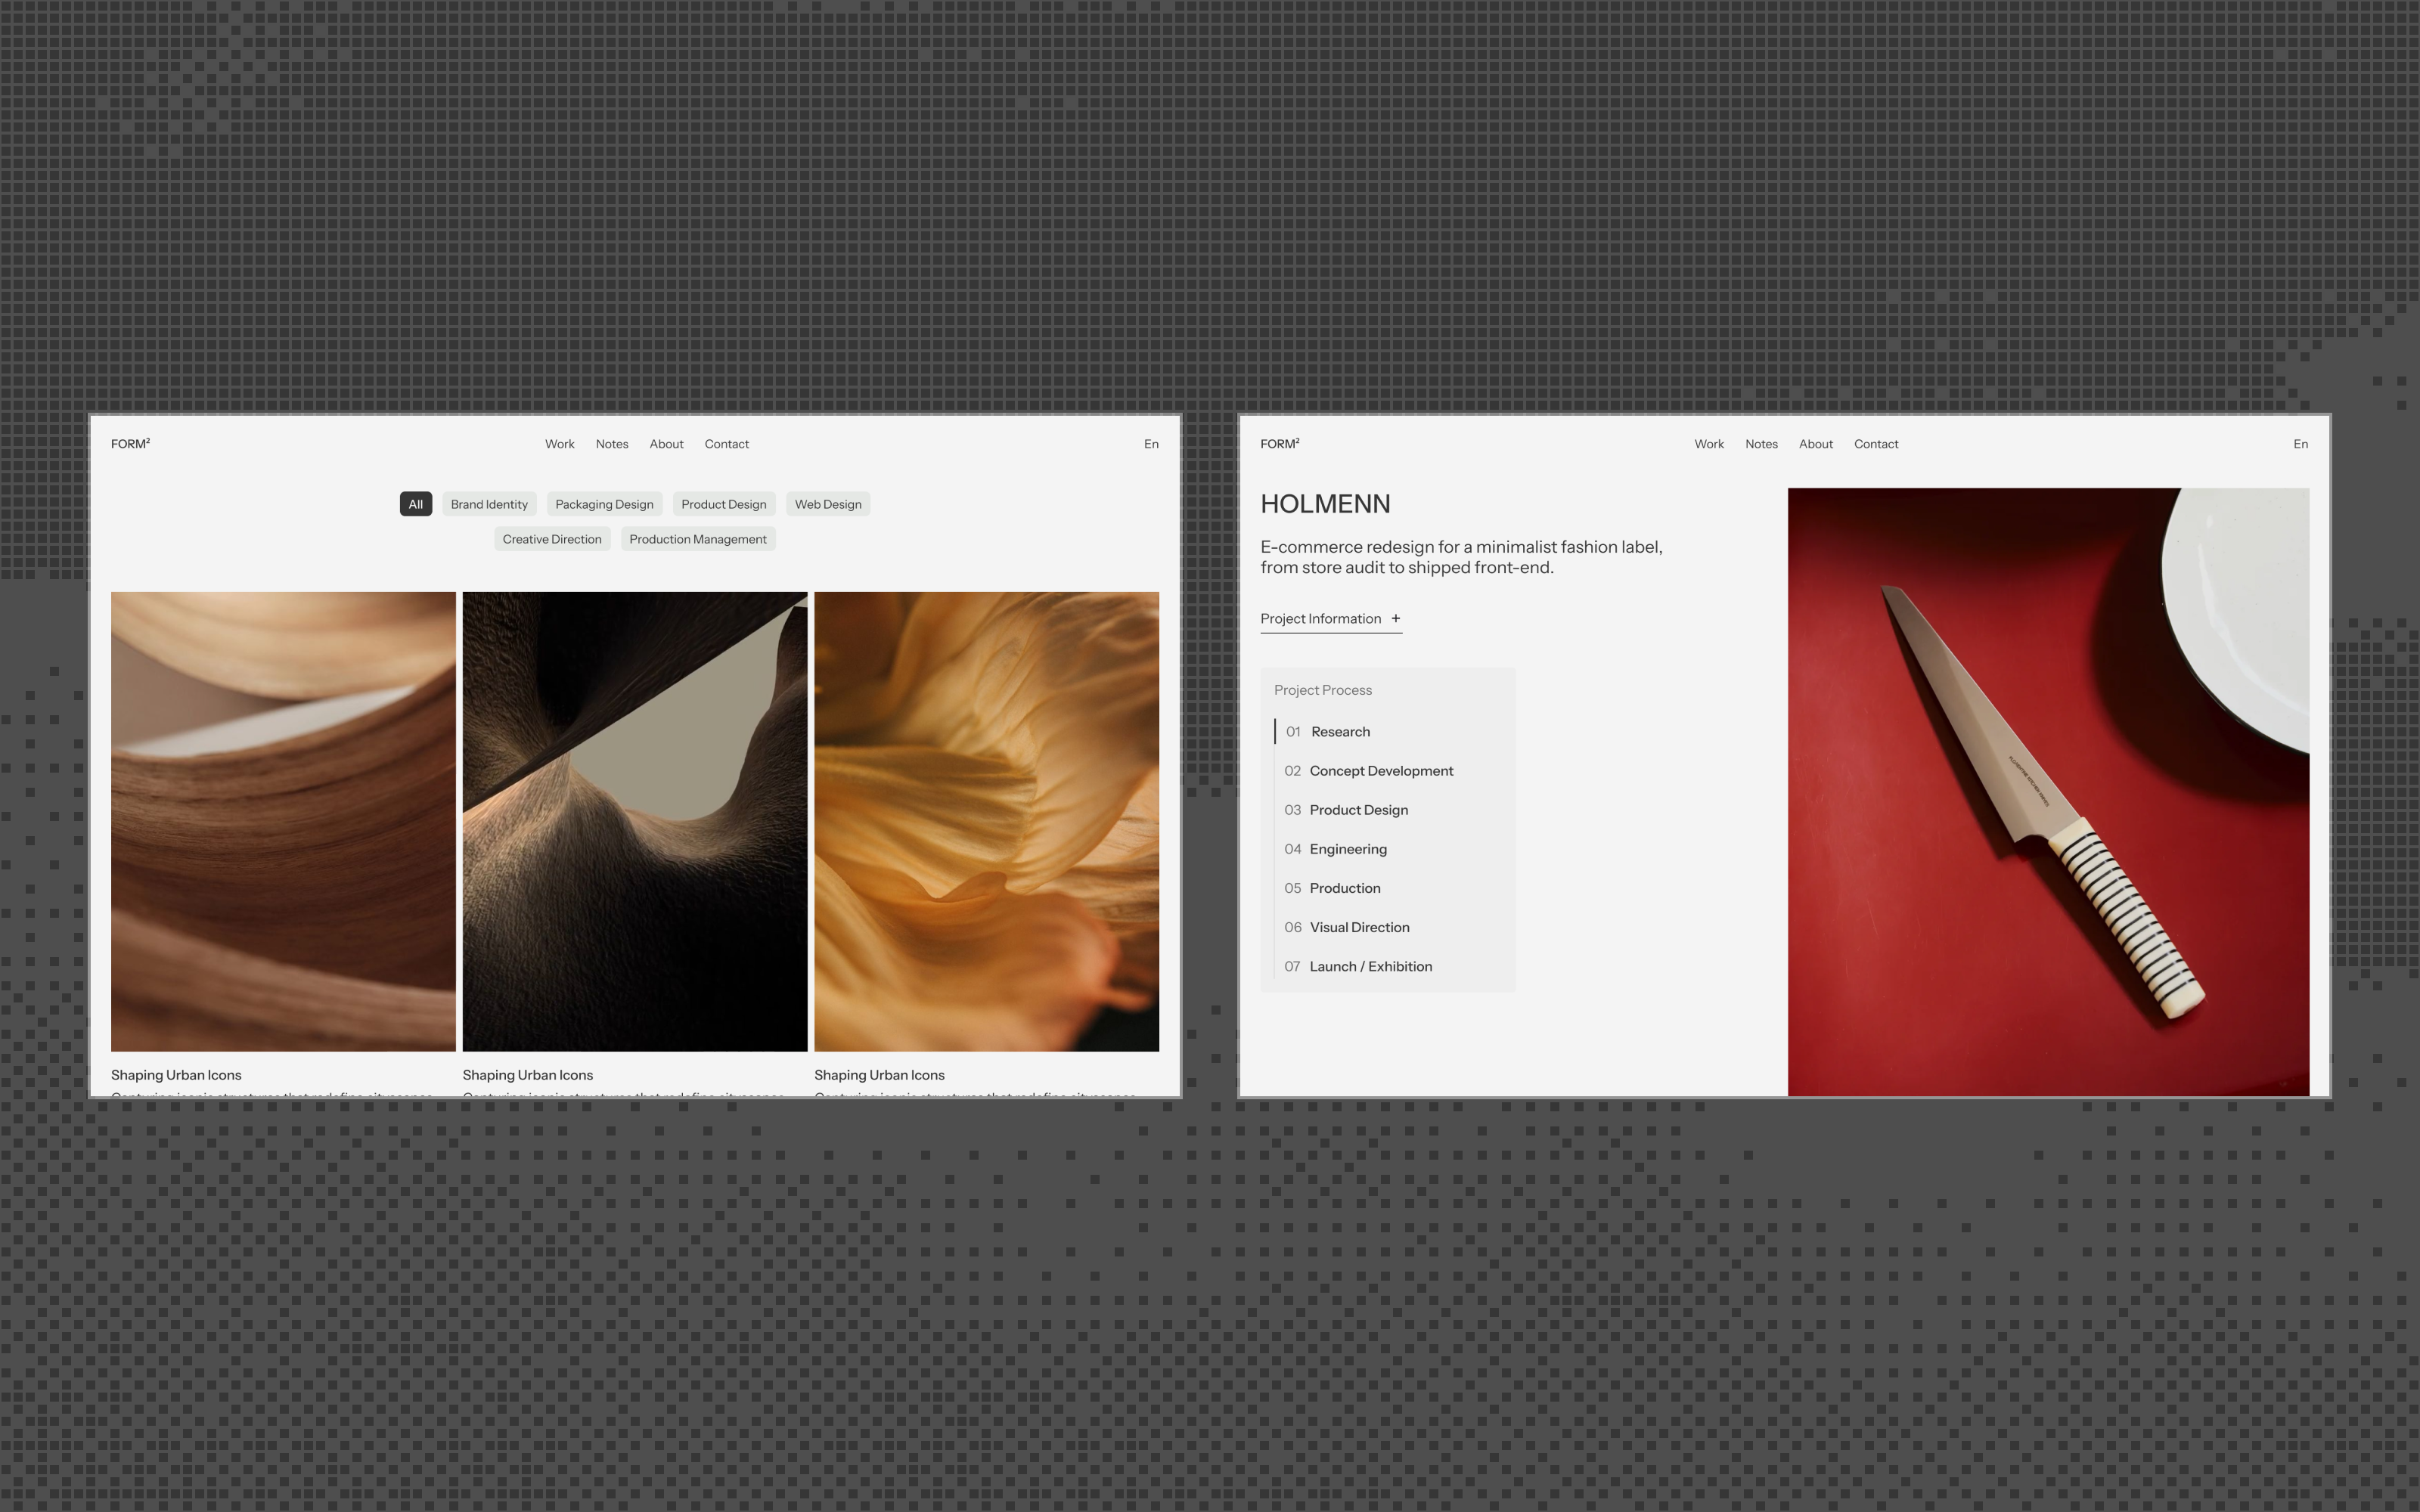2420x1512 pixels.
Task: Open Work in right window nav
Action: coord(1708,444)
